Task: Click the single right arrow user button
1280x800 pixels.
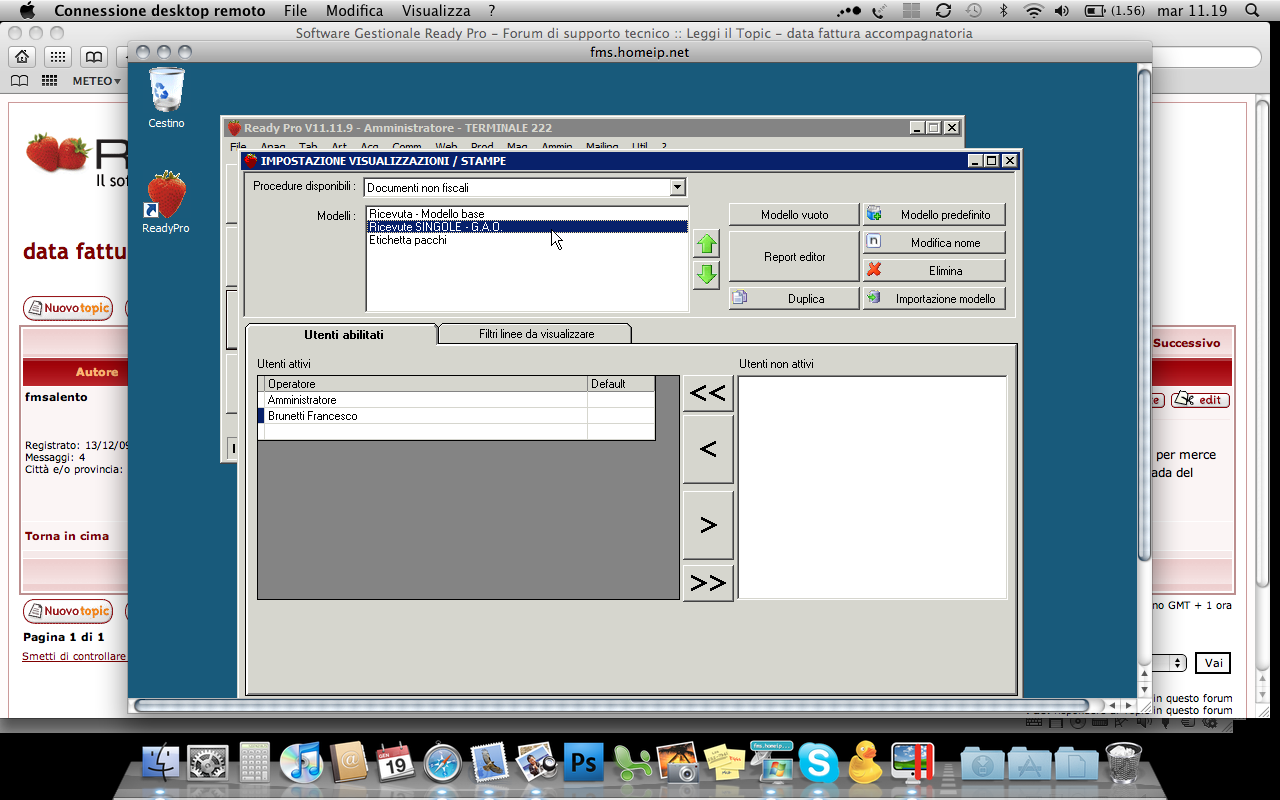Action: pos(708,525)
